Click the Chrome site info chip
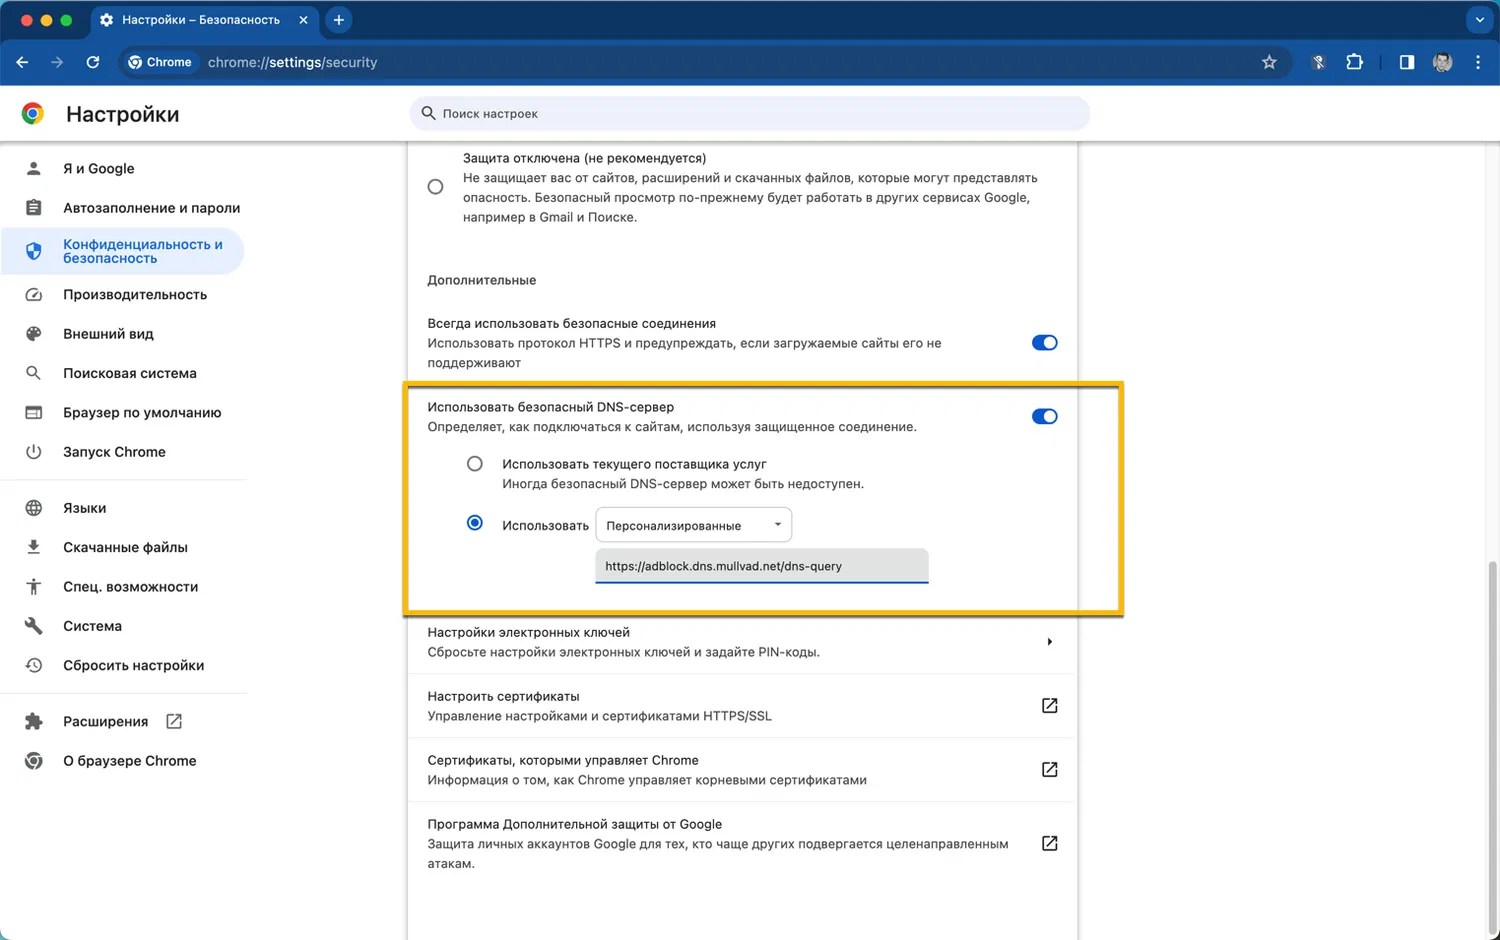 click(x=160, y=62)
